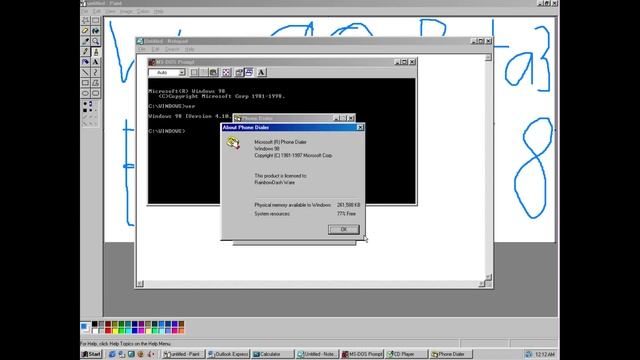Open Notepad's Edit menu
The width and height of the screenshot is (640, 360).
[x=155, y=49]
